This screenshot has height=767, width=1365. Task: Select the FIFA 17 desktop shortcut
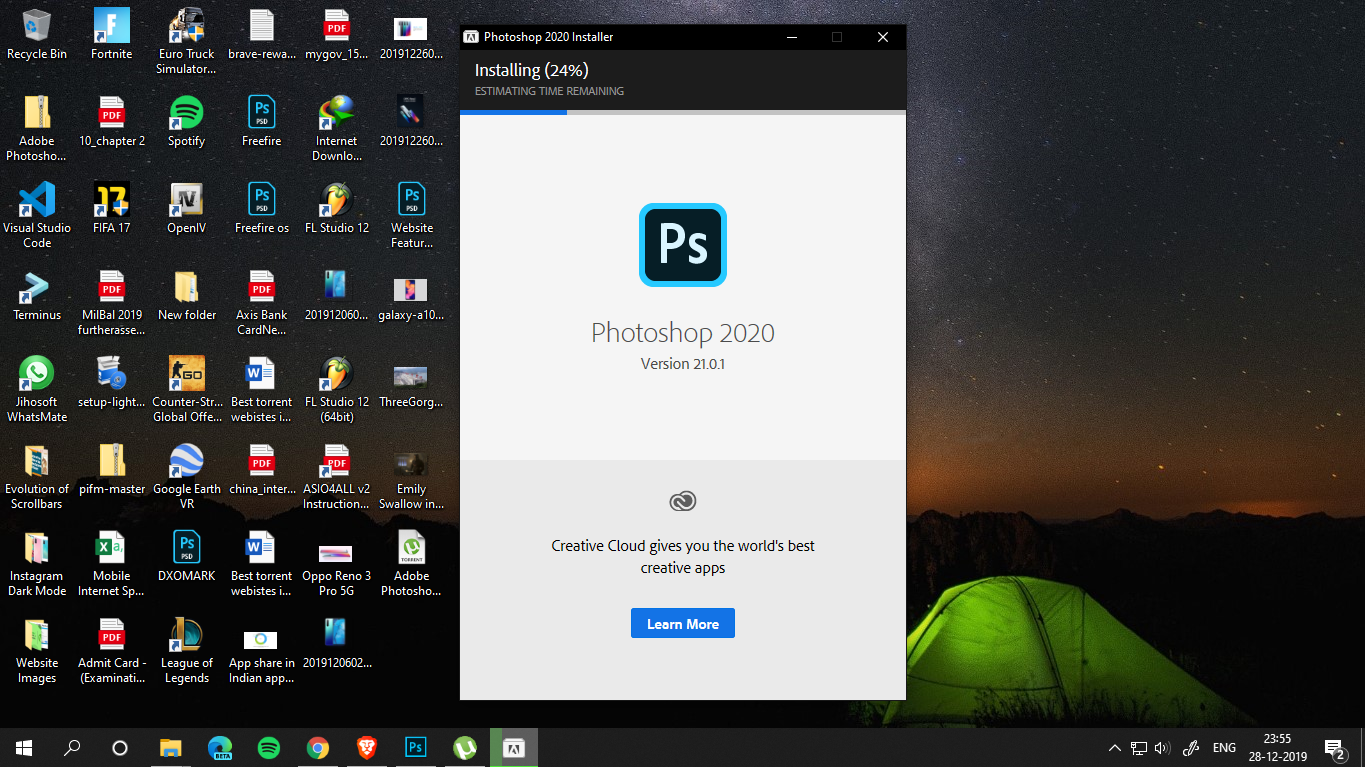[111, 209]
